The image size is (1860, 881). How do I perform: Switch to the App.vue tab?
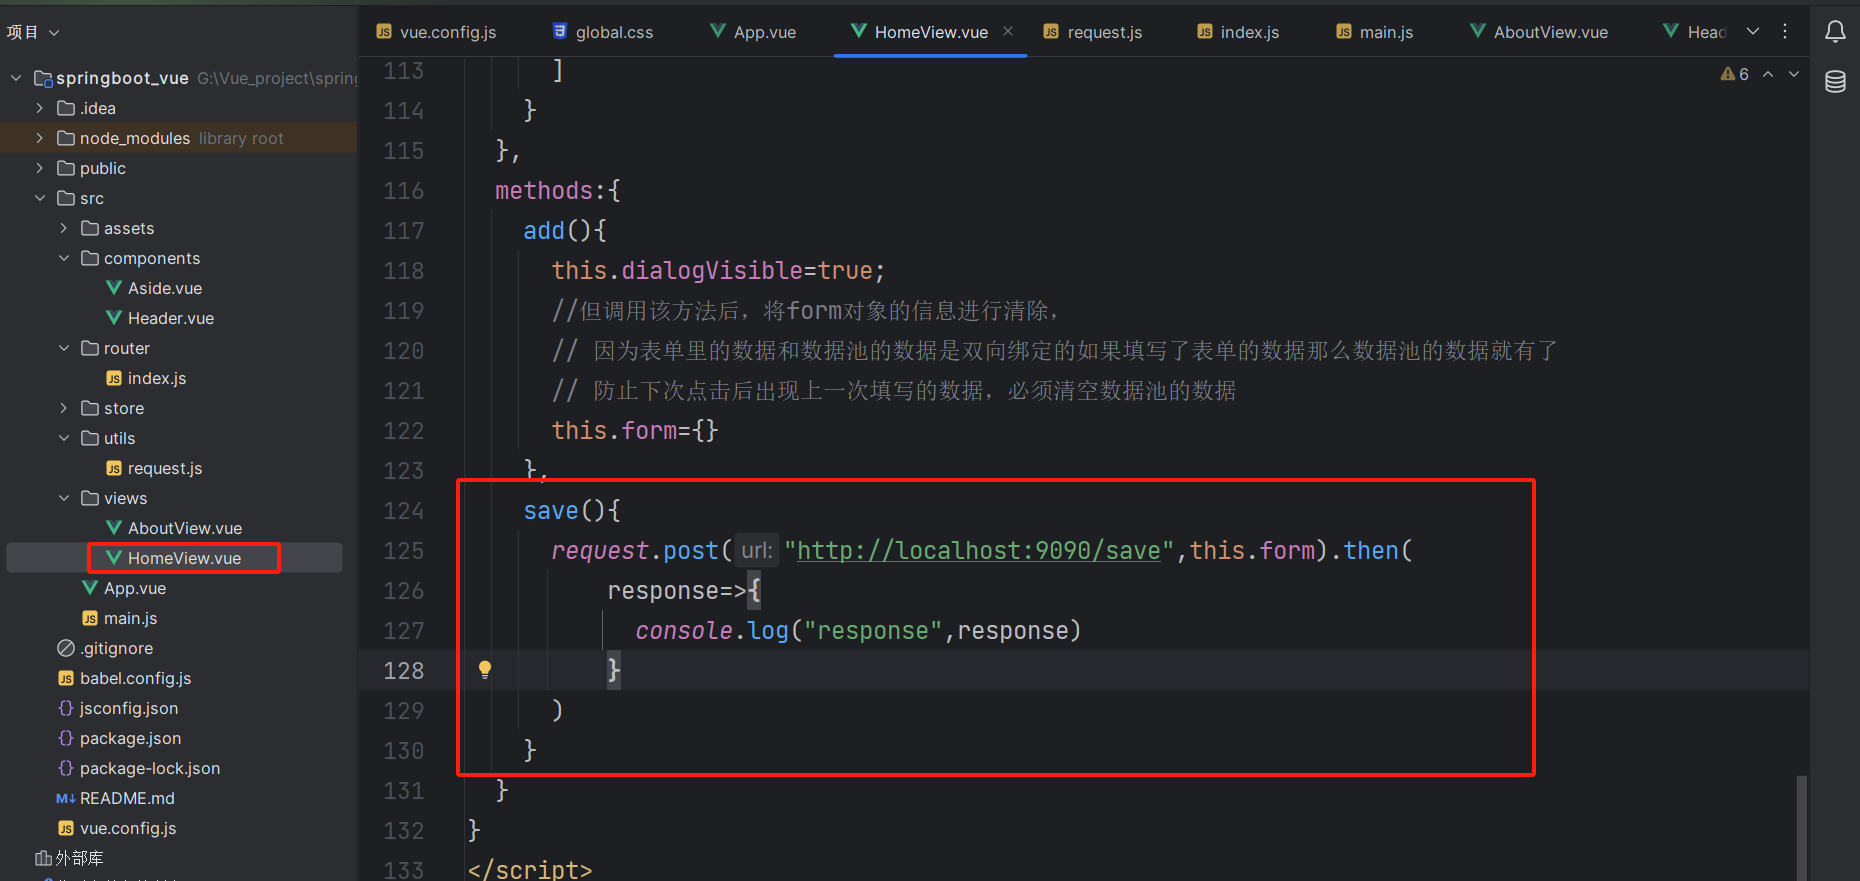click(753, 32)
